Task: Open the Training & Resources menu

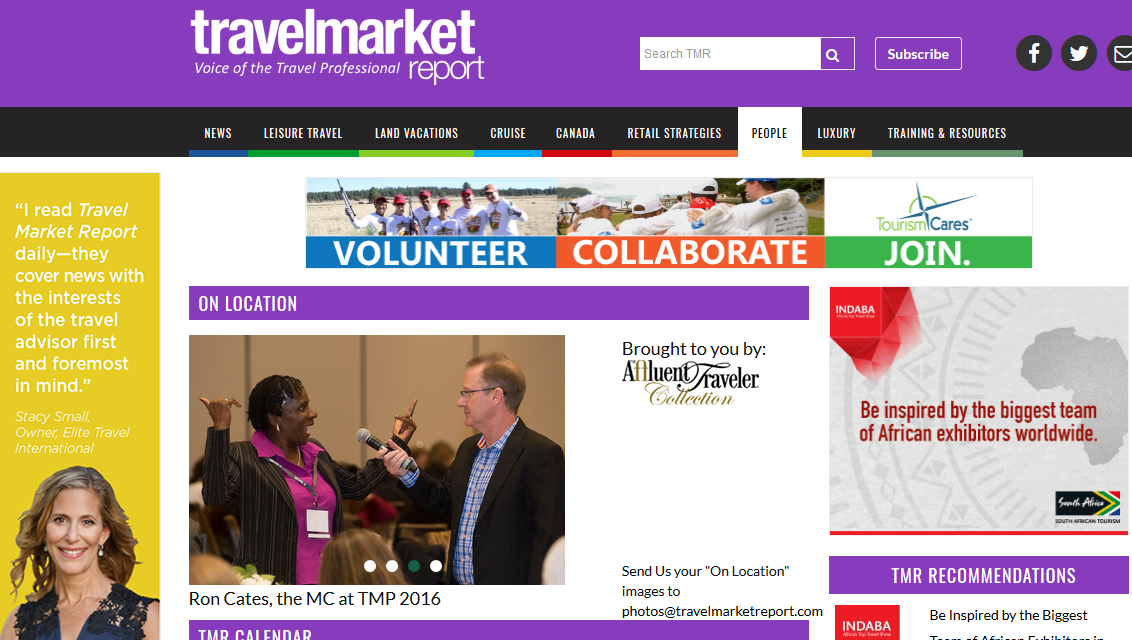Action: 947,133
